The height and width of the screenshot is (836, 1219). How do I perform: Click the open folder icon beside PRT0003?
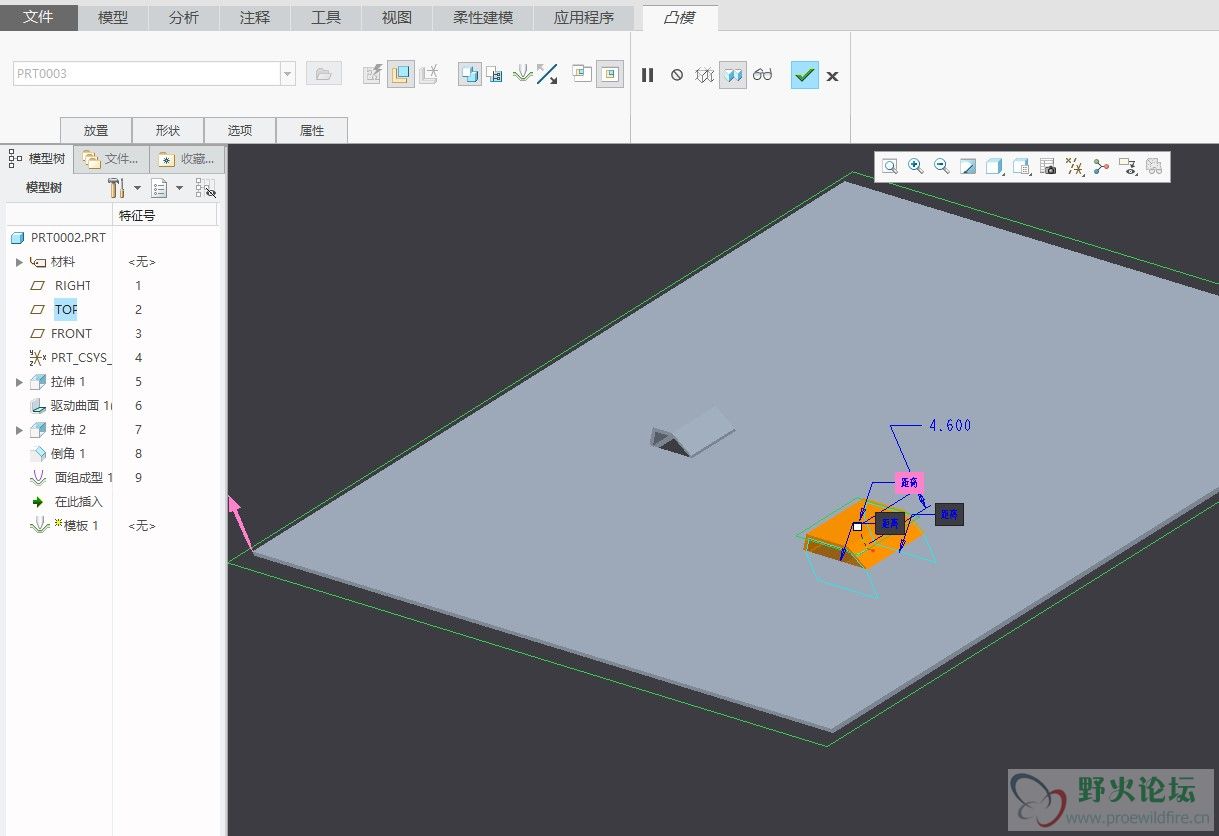(323, 74)
